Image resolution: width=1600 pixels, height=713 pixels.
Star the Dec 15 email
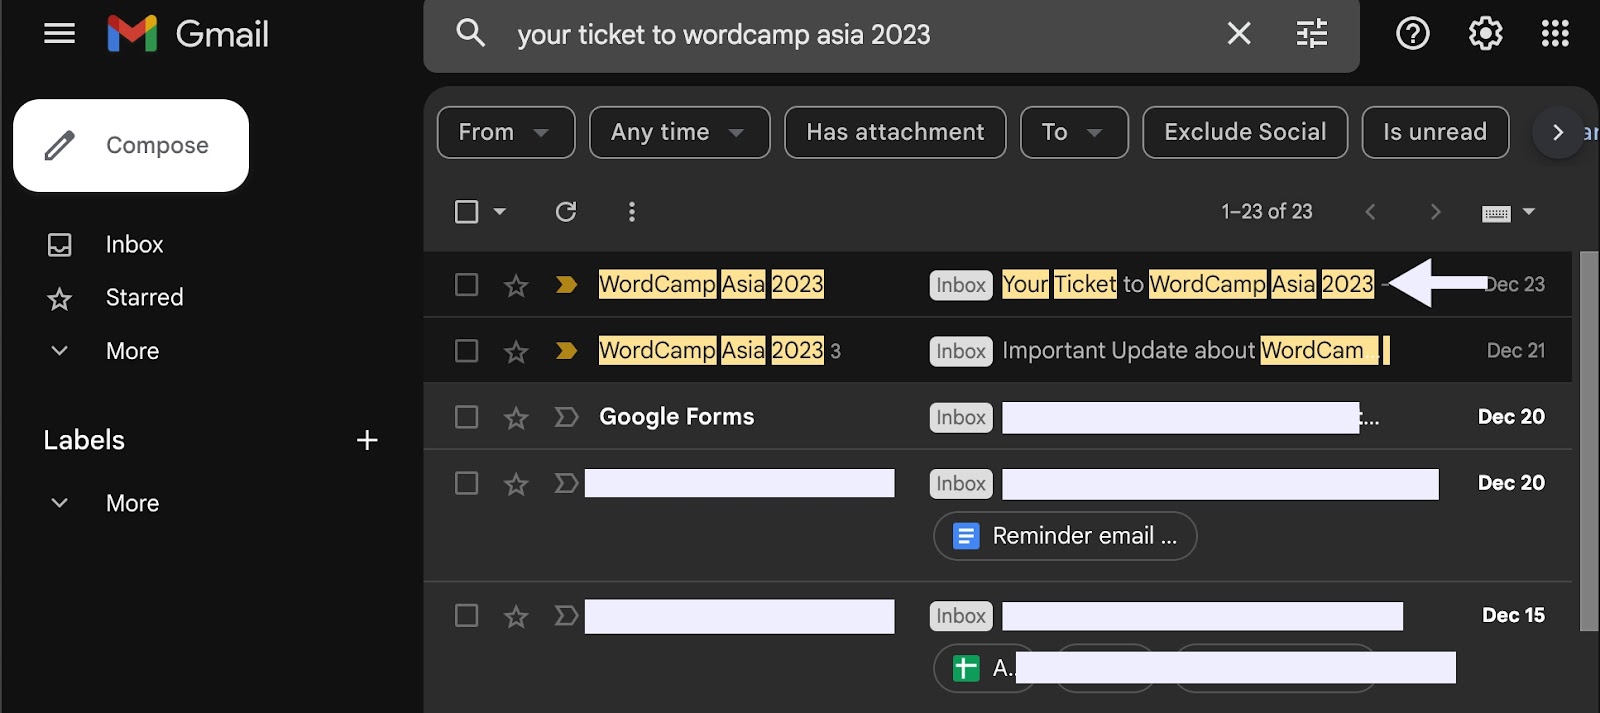516,616
